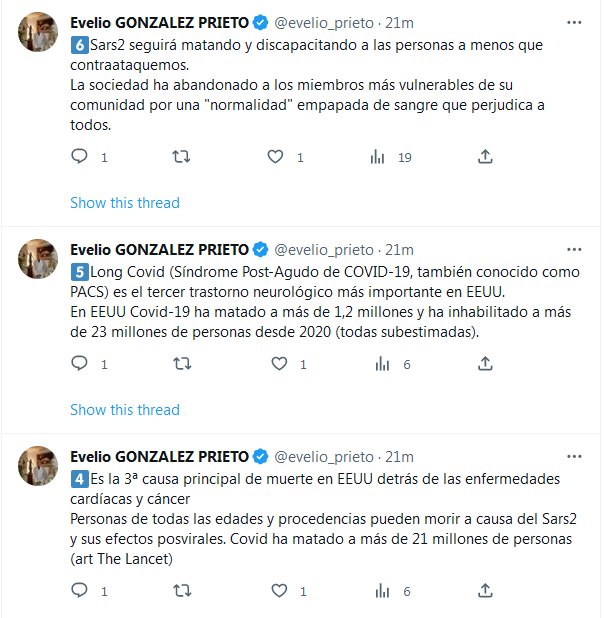Click author name on The Lancet tweet
The image size is (604, 618).
click(158, 457)
